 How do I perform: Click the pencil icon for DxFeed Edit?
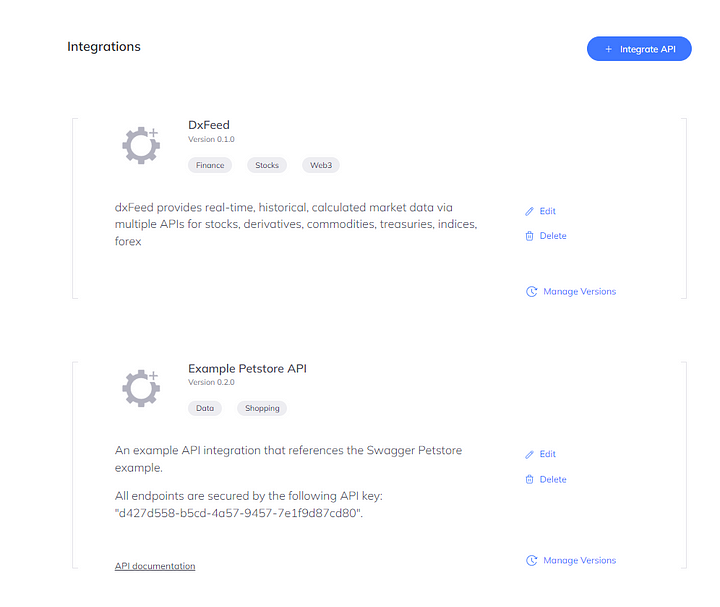coord(530,212)
